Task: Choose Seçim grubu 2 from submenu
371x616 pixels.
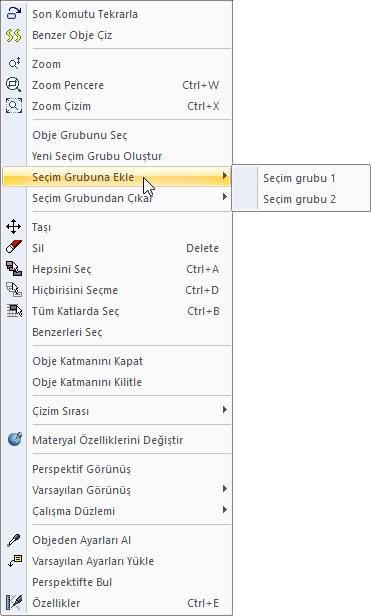Action: 301,199
